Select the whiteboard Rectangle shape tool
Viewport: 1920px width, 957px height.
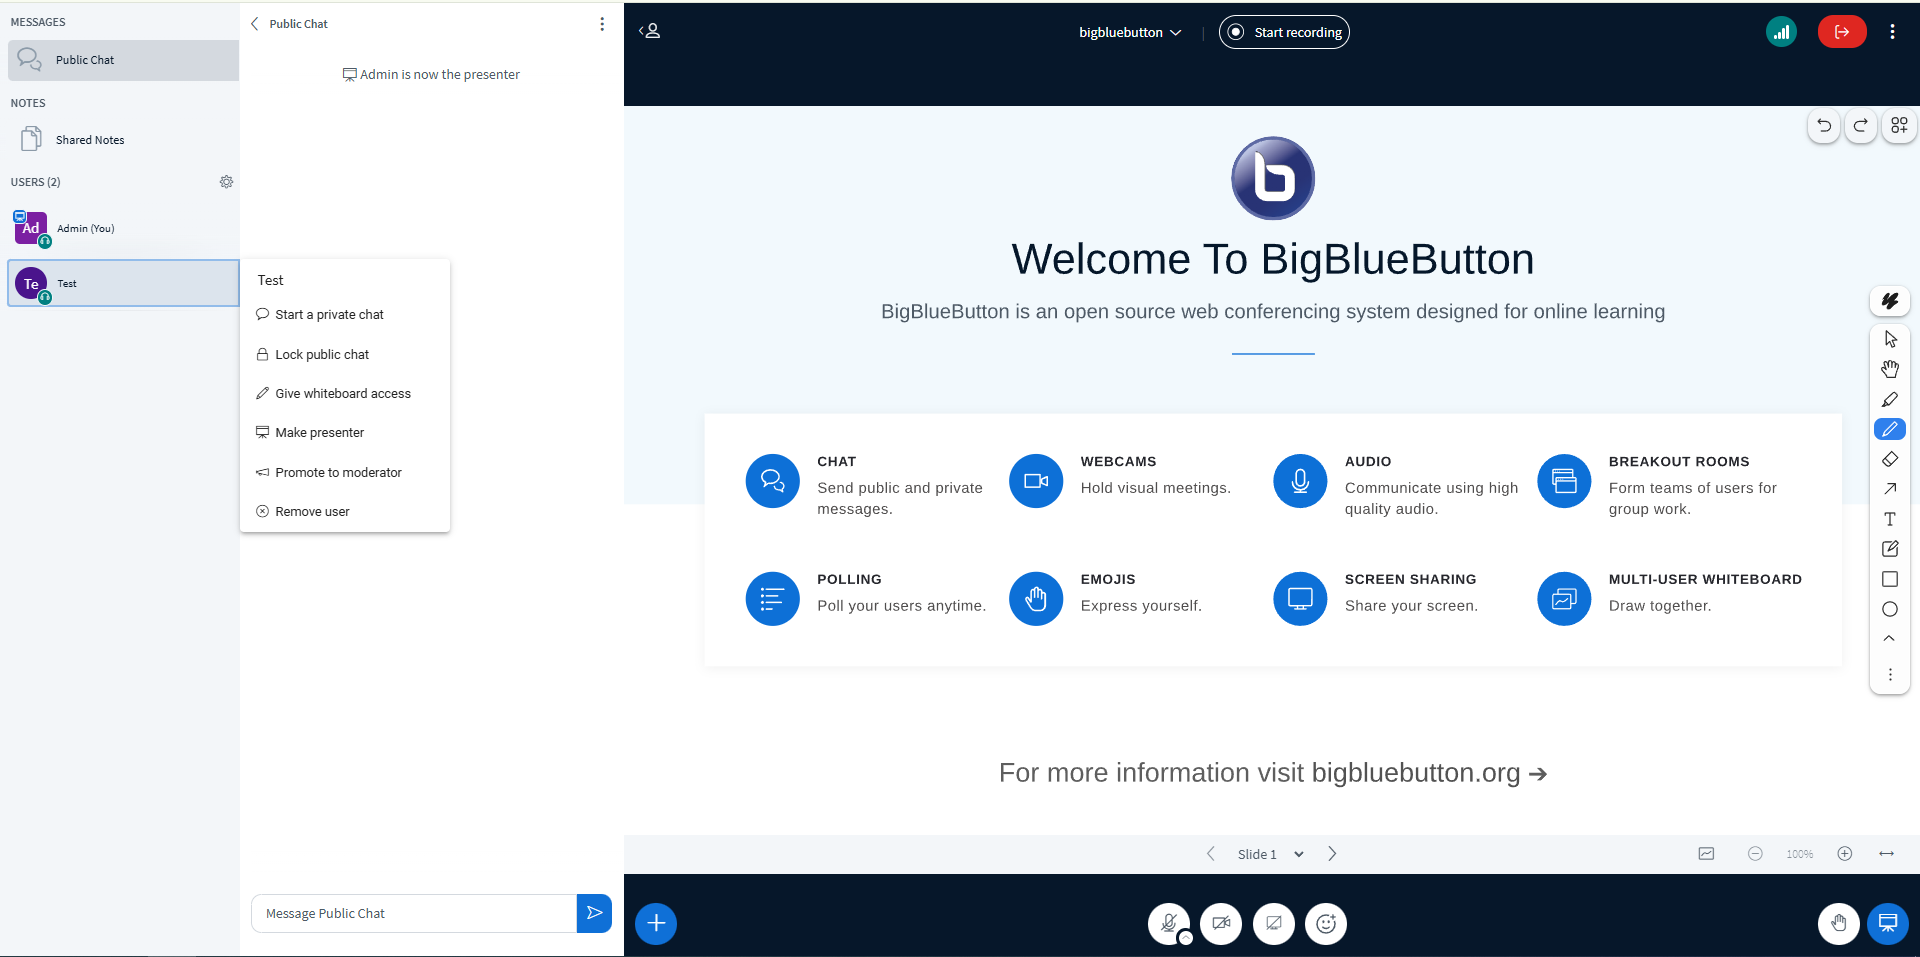pyautogui.click(x=1890, y=579)
